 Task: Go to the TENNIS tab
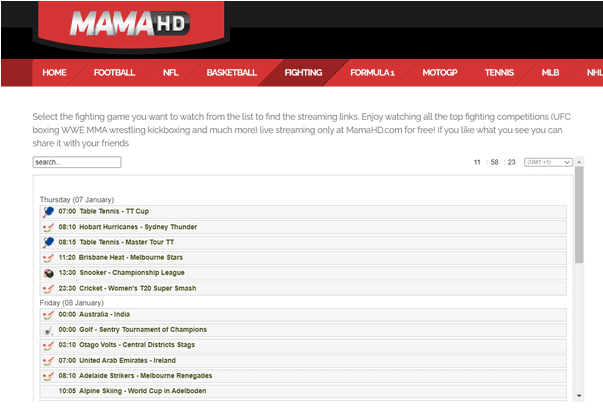[x=499, y=73]
